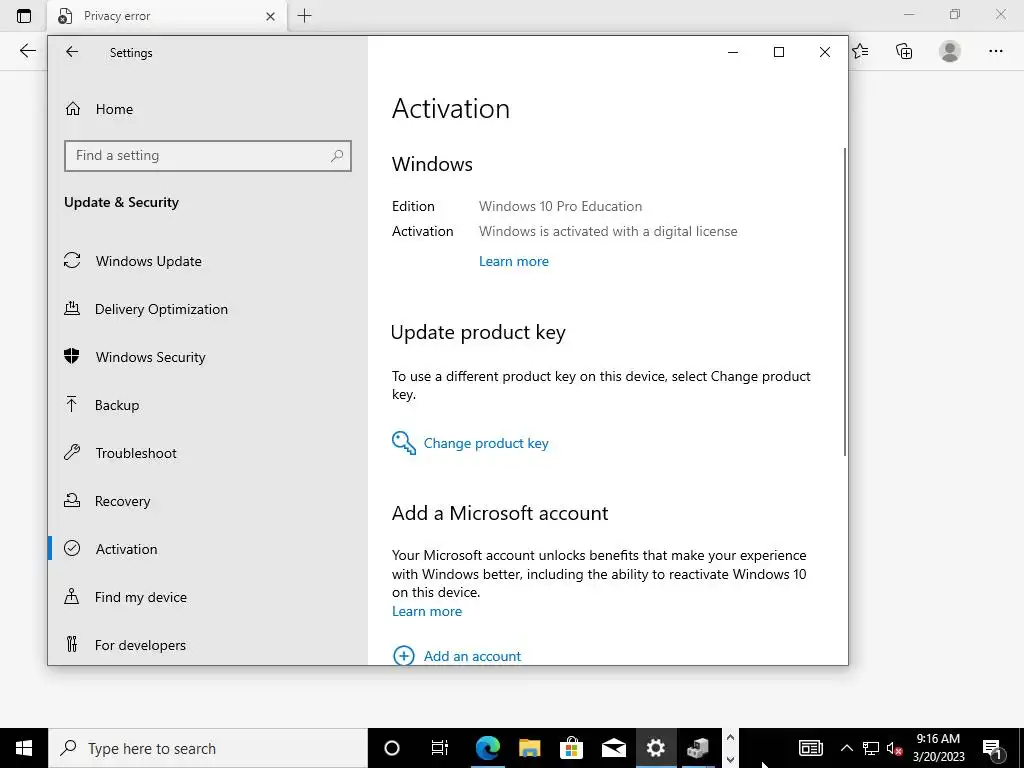Open Edge tab actions menu icon
This screenshot has width=1024, height=768.
24,16
